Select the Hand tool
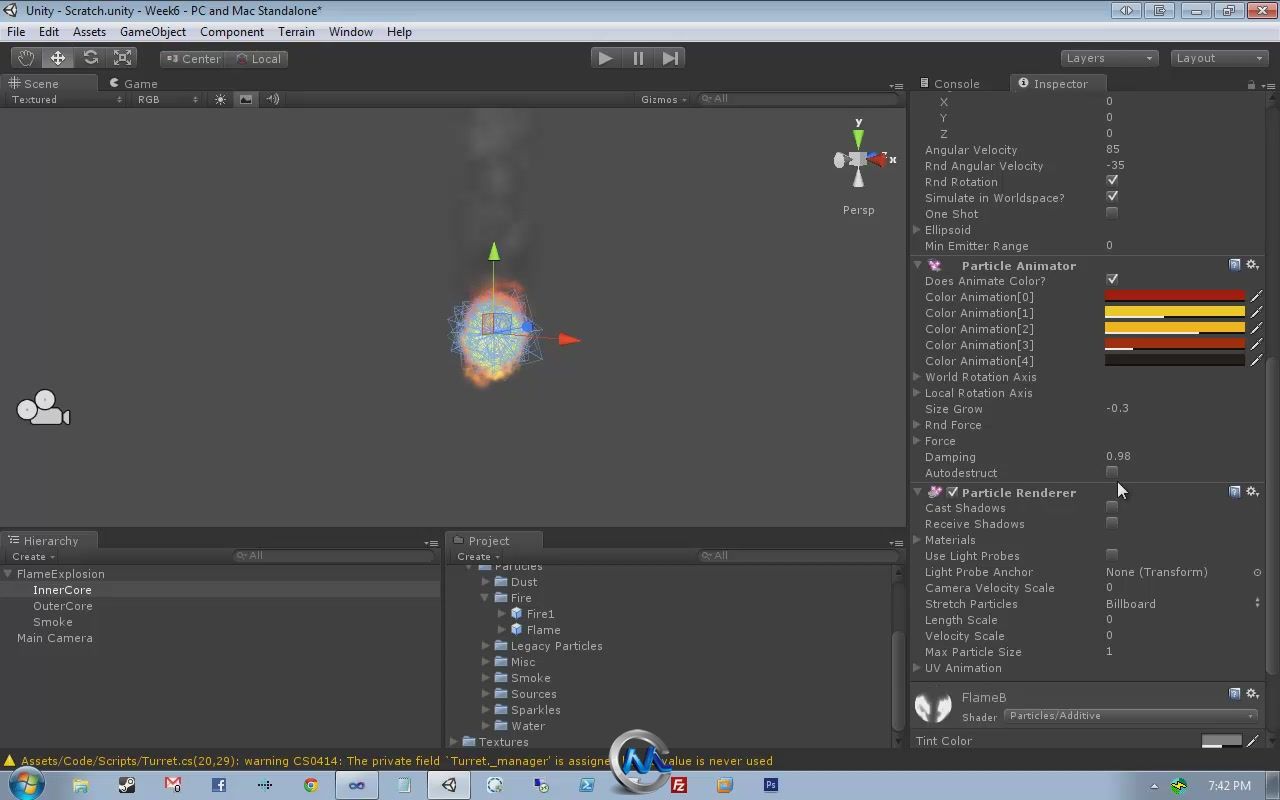 tap(25, 58)
